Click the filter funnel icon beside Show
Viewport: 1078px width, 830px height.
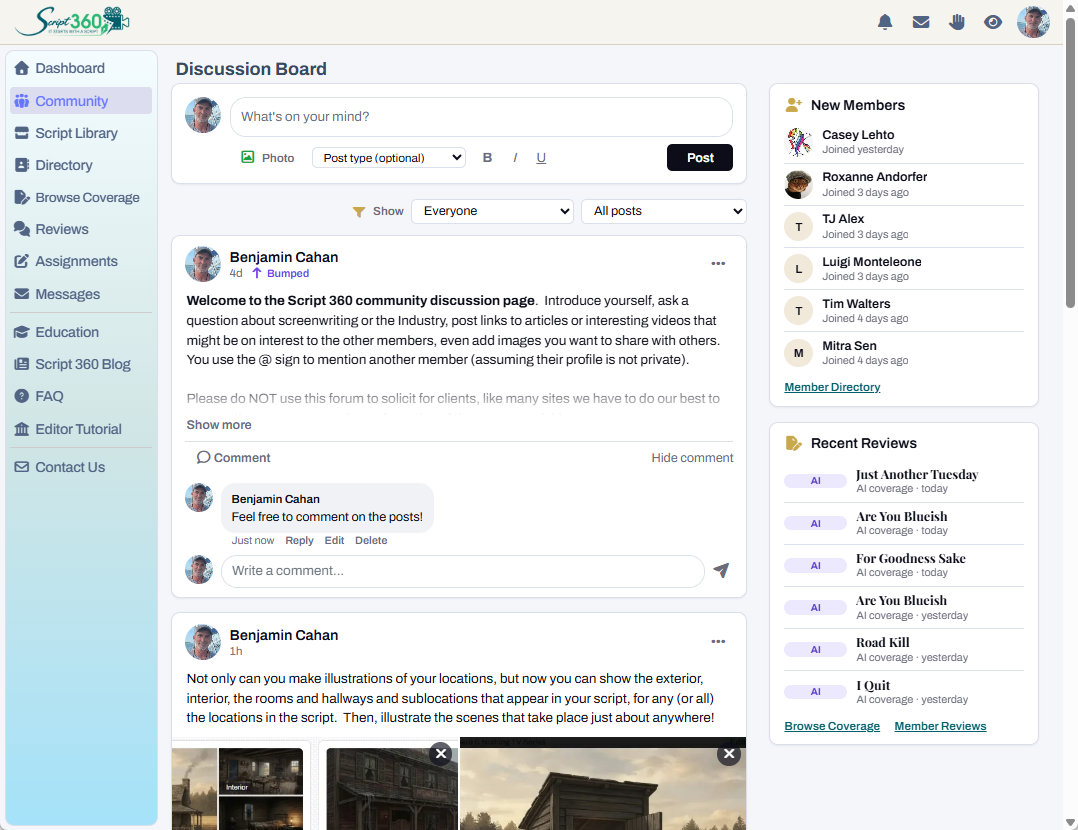point(358,212)
